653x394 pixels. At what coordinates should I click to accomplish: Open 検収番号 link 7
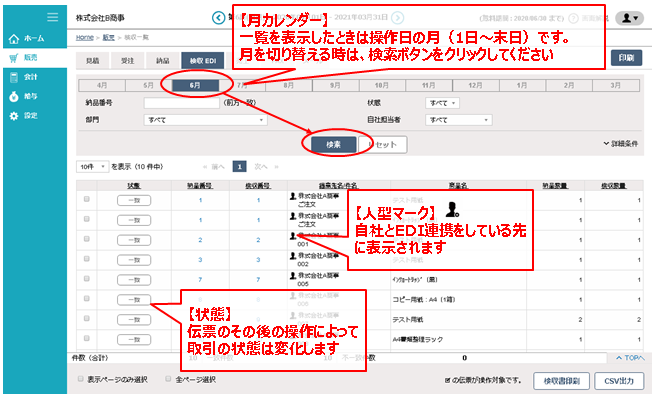point(258,280)
